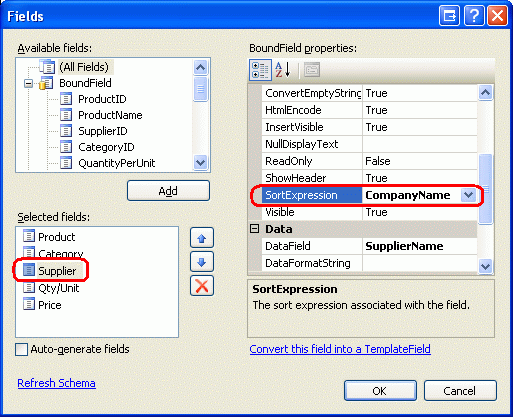Open the SortExpression dropdown arrow

468,195
